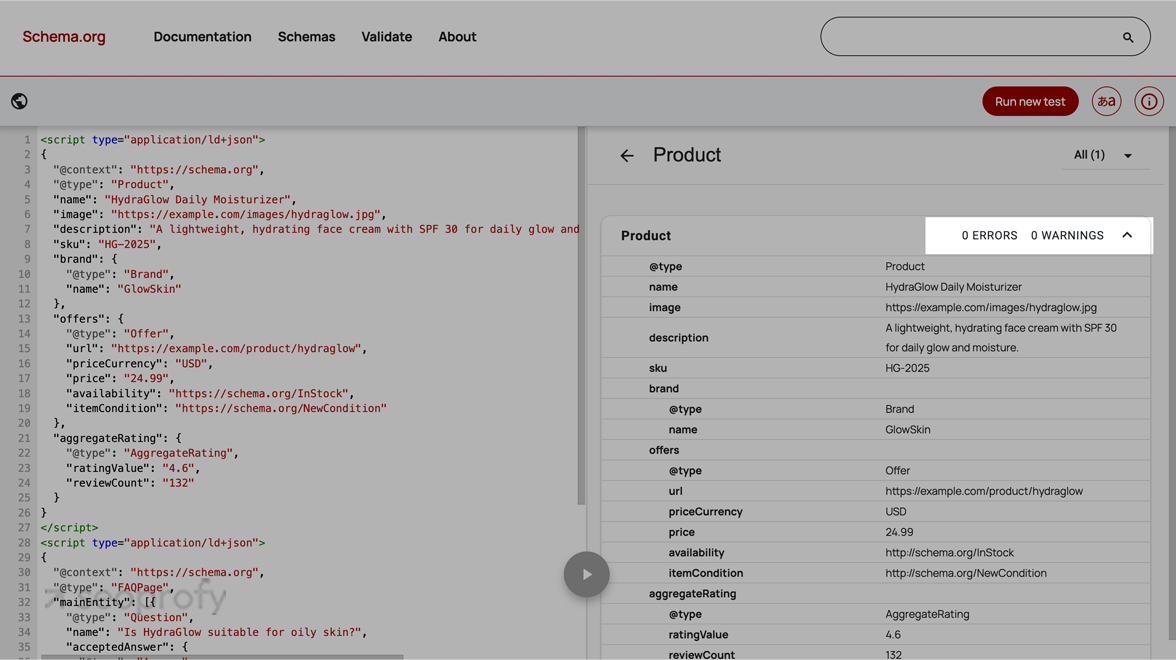Open the Schemas menu
1176x660 pixels.
click(307, 37)
